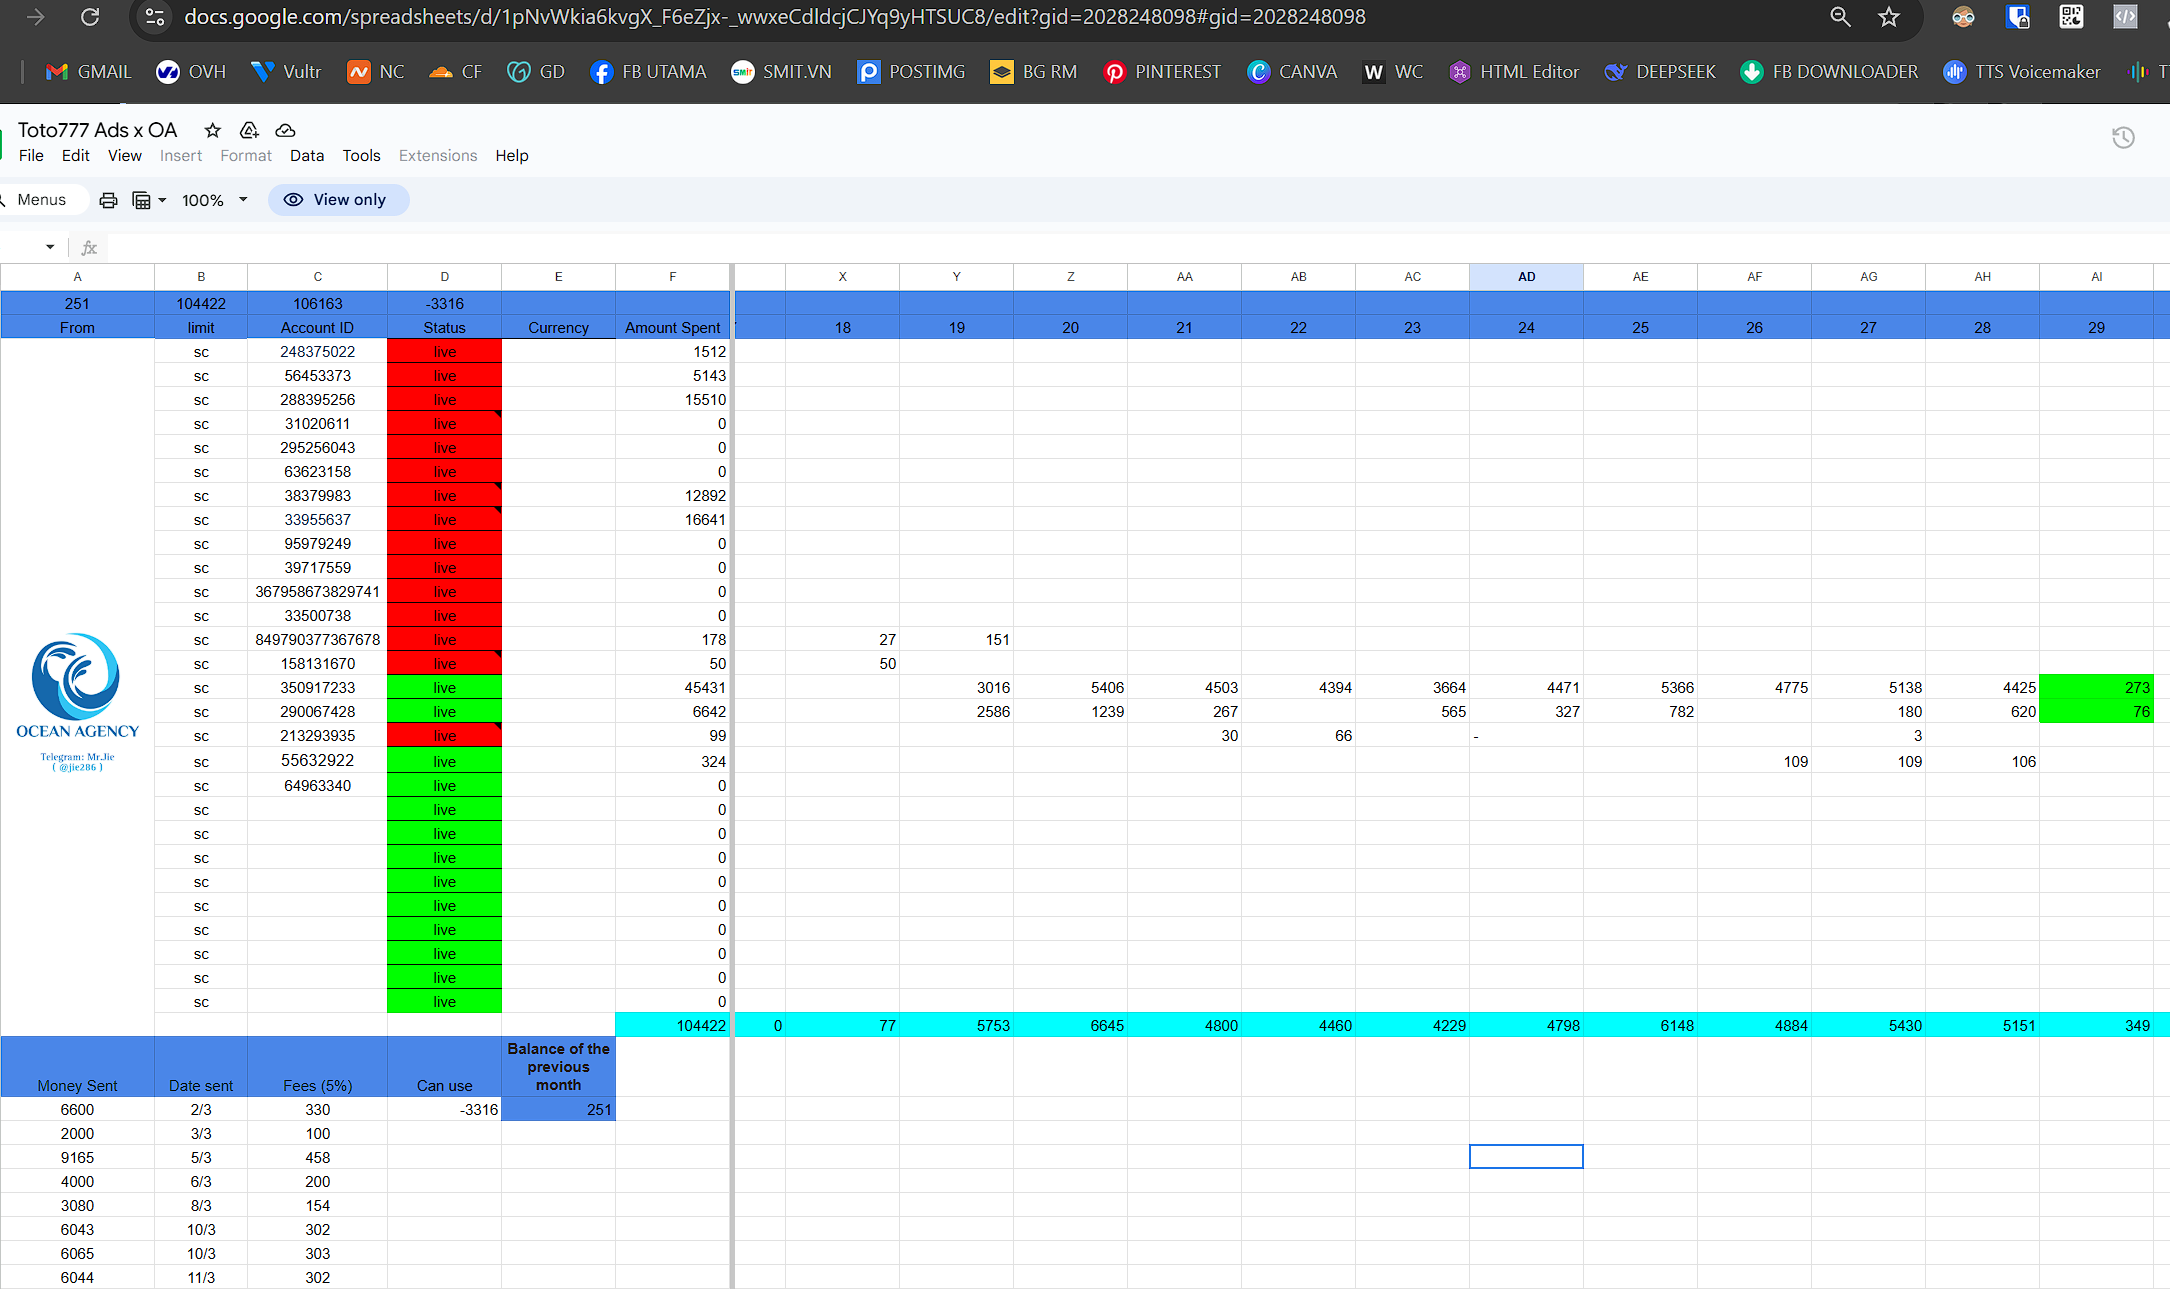The height and width of the screenshot is (1289, 2170).
Task: Click the print icon in toolbar
Action: click(108, 200)
